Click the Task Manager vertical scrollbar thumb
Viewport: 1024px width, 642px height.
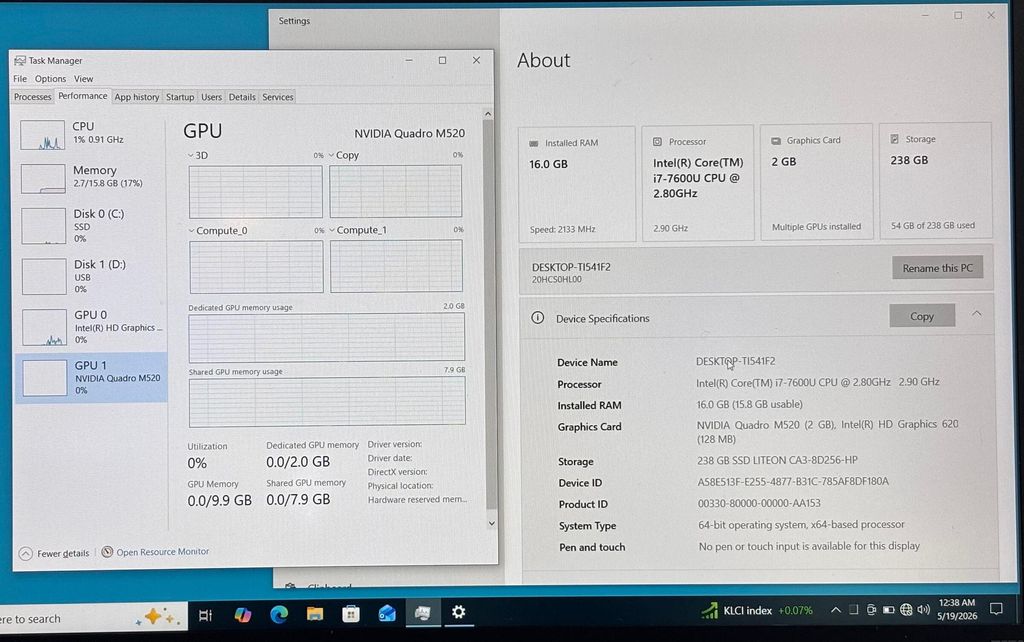(490, 313)
